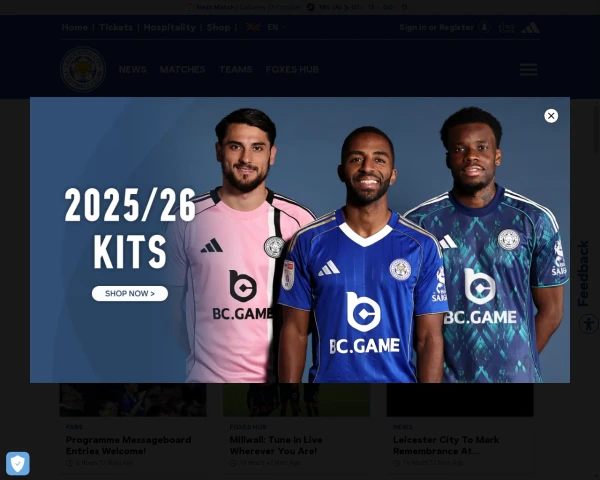Close the 2025/26 Kits popup

pyautogui.click(x=551, y=116)
